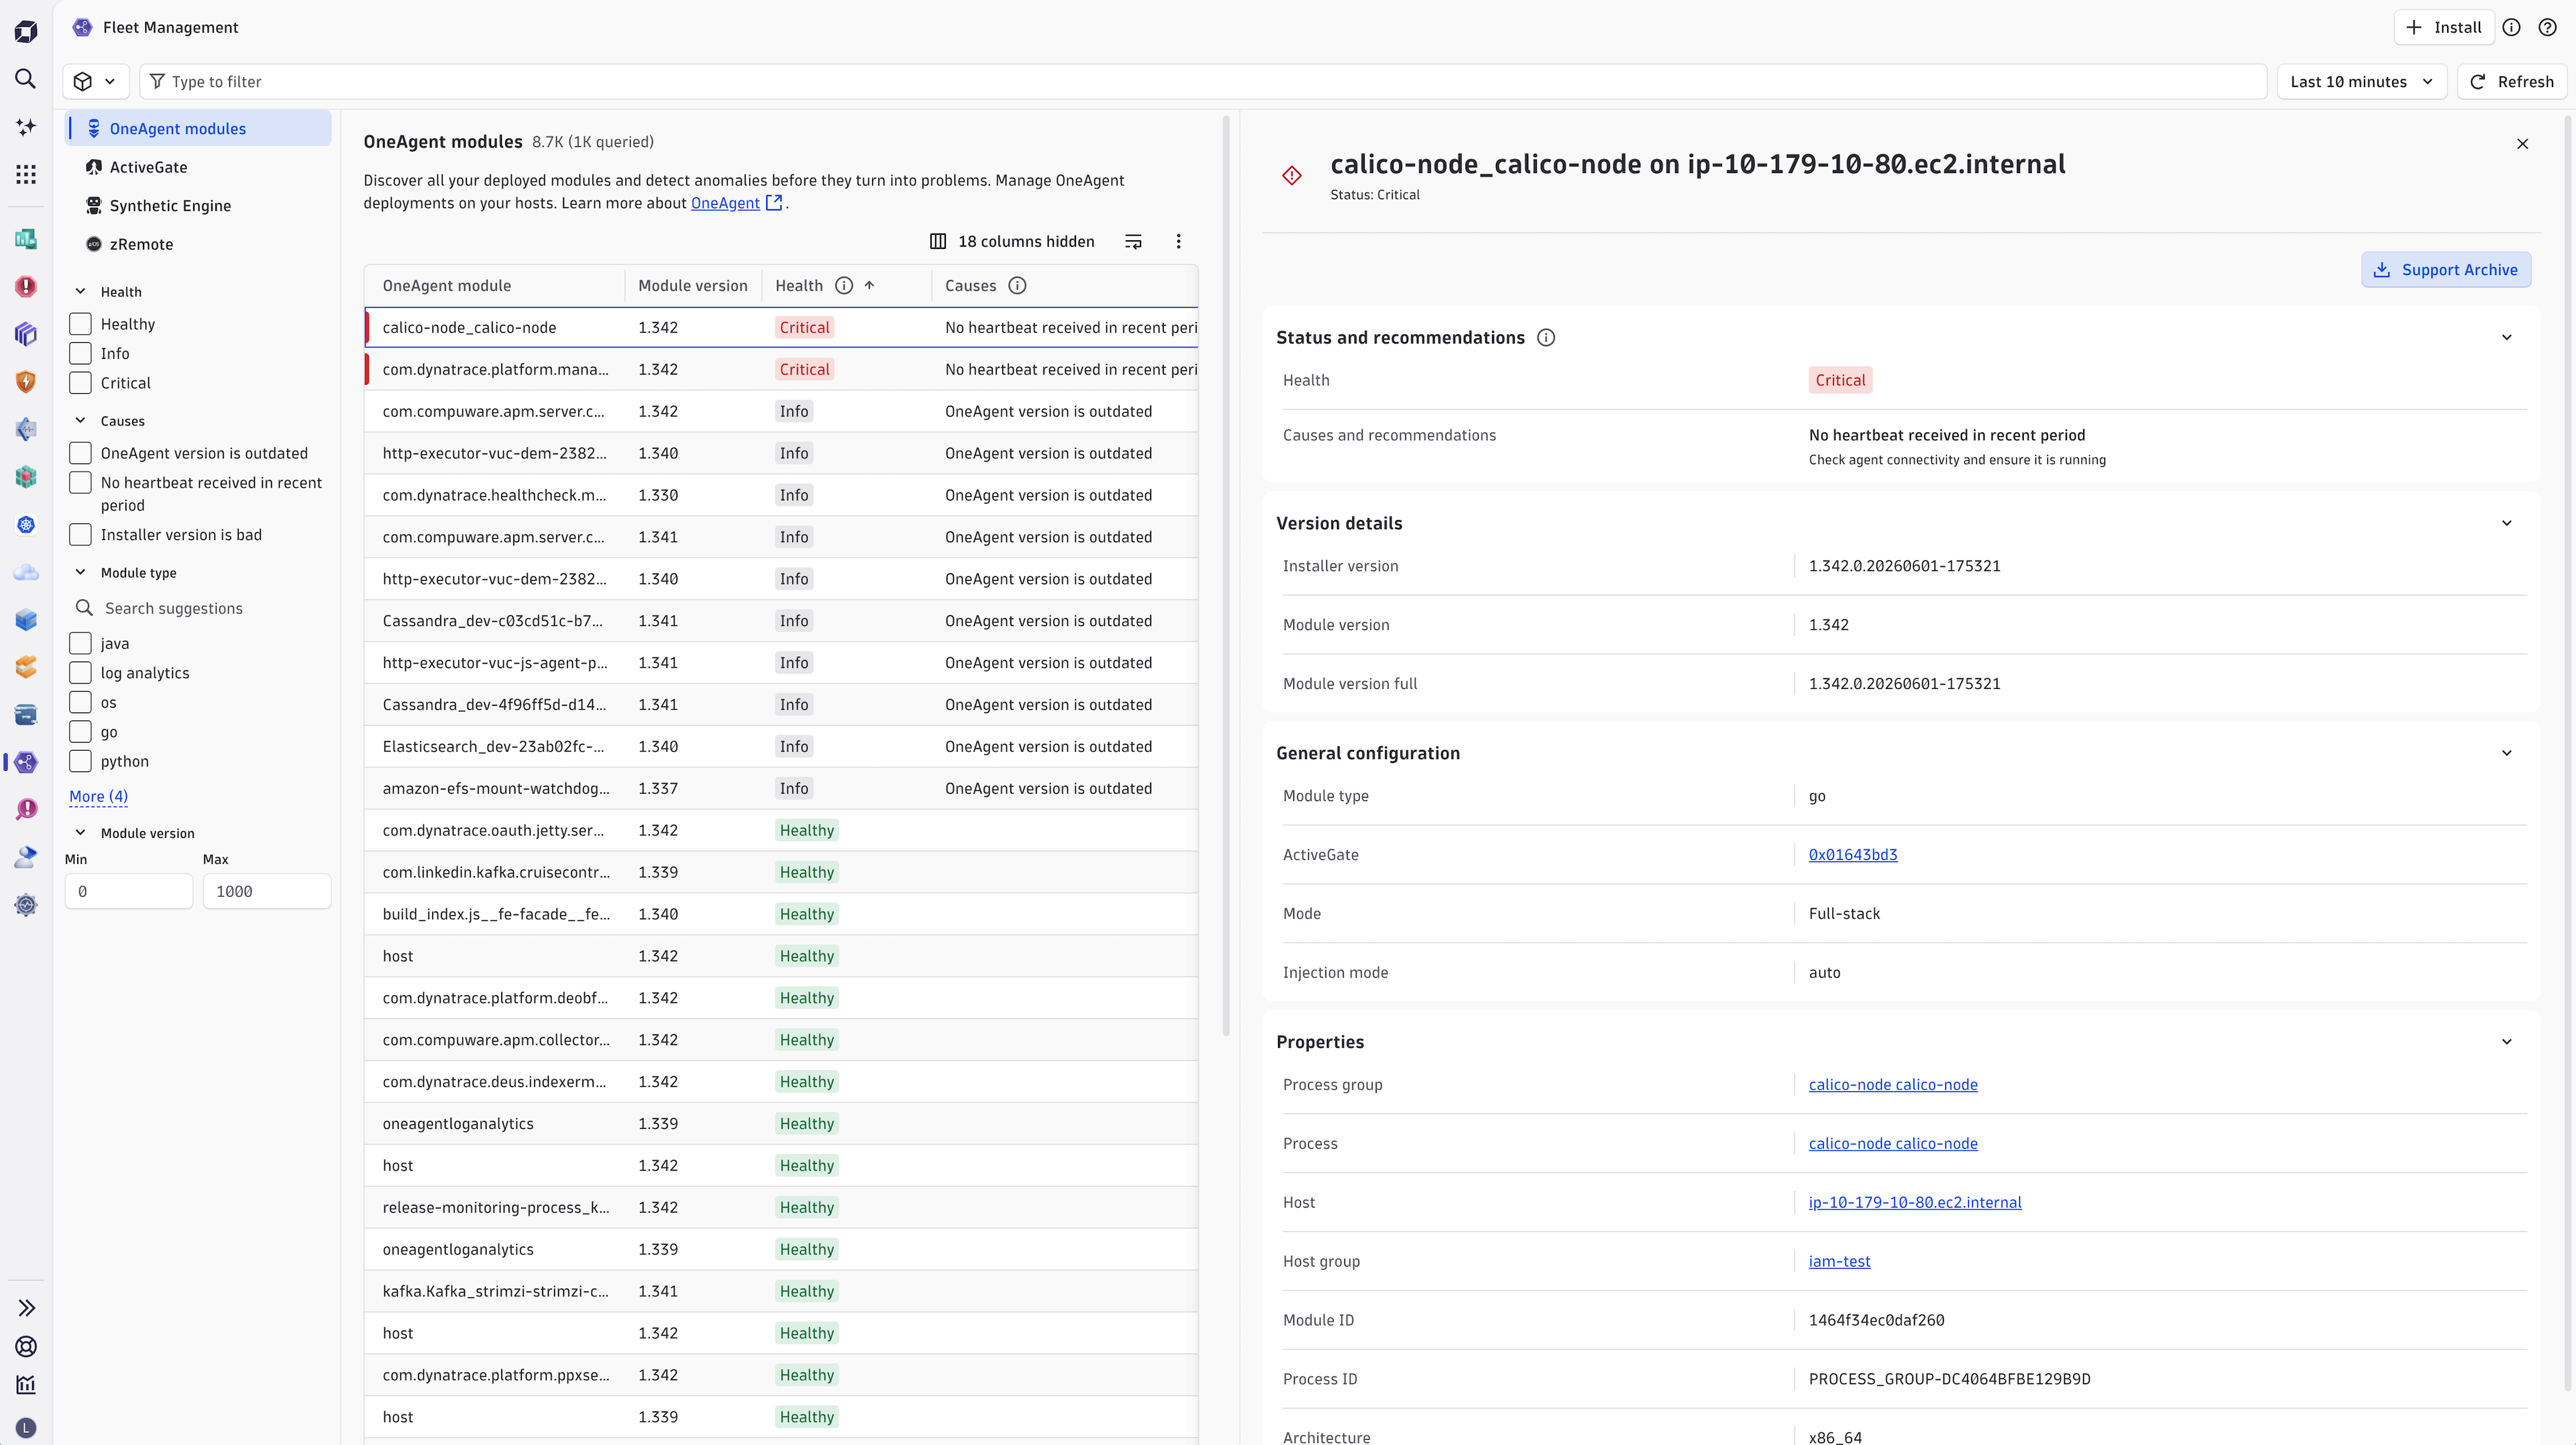Viewport: 2576px width, 1445px height.
Task: Switch to Synthetic Engine navigation item
Action: click(199, 206)
